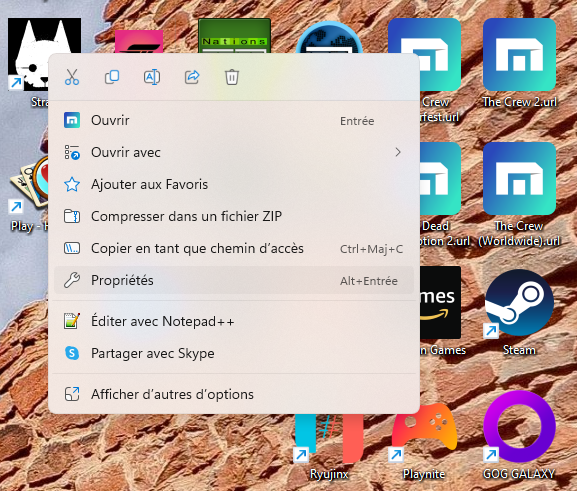This screenshot has width=577, height=491.
Task: Select the Dead Redemption 2.url desktop icon
Action: pyautogui.click(x=444, y=195)
